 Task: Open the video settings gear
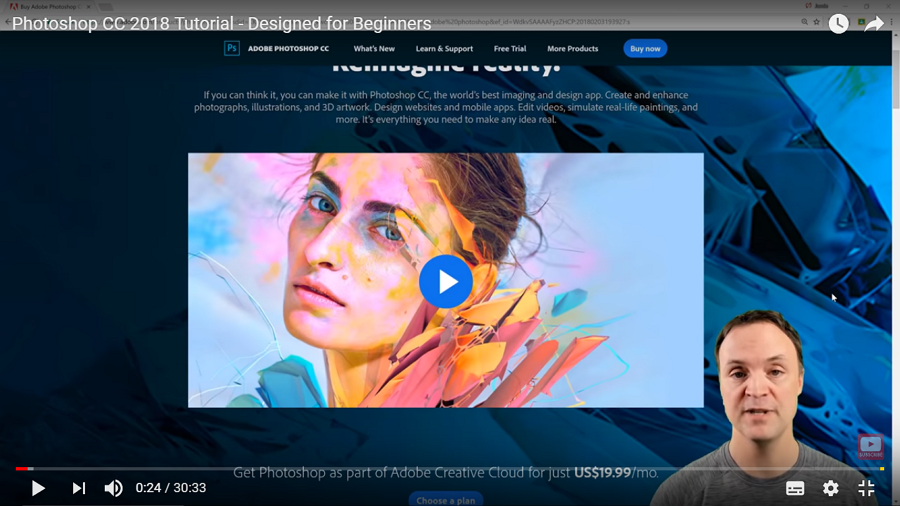[x=831, y=488]
